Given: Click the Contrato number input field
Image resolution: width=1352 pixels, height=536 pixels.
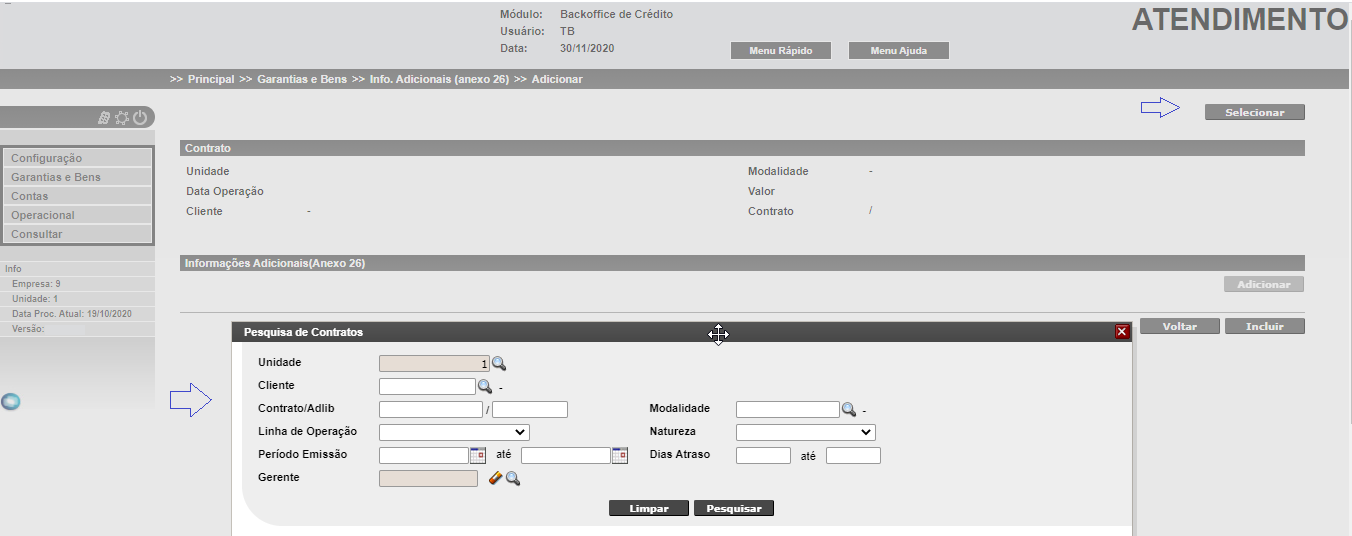Looking at the screenshot, I should 431,409.
